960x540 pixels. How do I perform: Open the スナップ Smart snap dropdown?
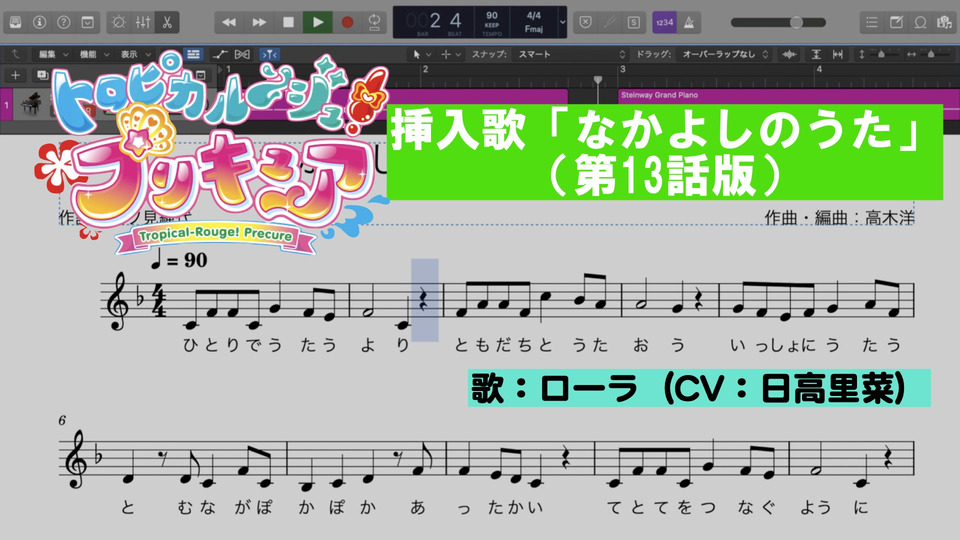pos(571,54)
